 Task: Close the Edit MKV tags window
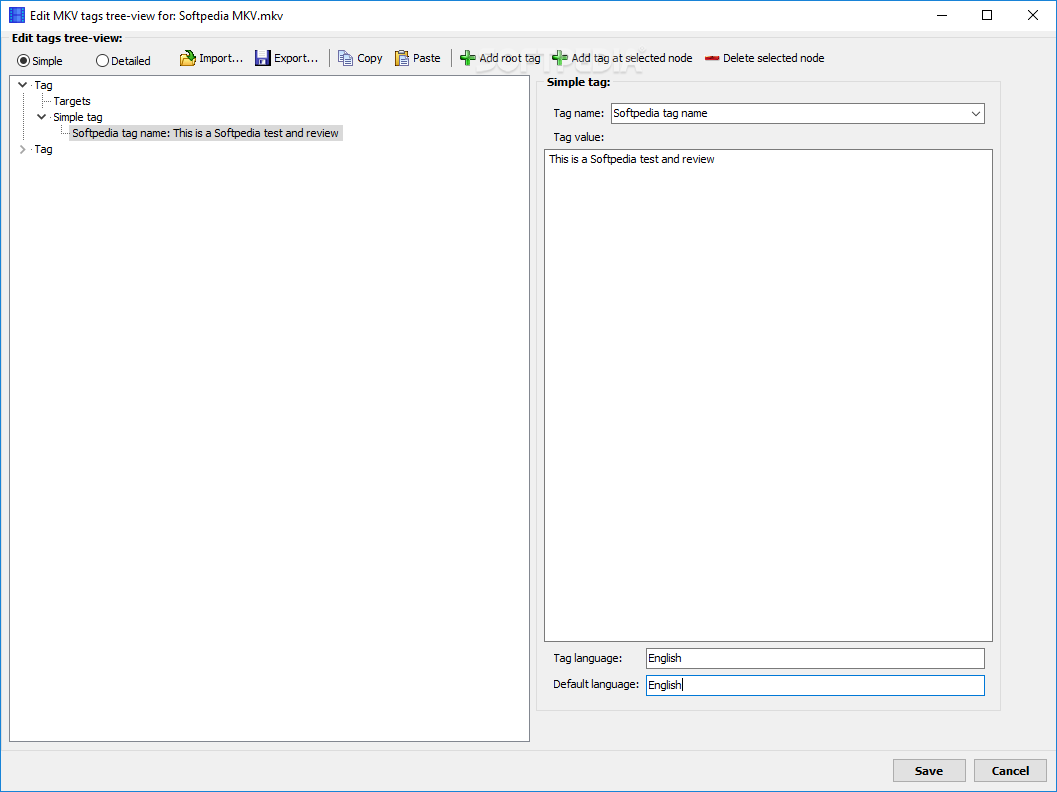[1032, 15]
